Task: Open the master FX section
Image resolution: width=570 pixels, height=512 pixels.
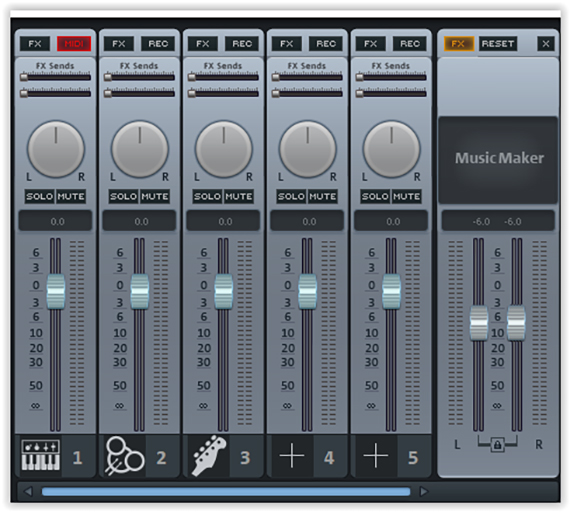Action: pos(458,44)
